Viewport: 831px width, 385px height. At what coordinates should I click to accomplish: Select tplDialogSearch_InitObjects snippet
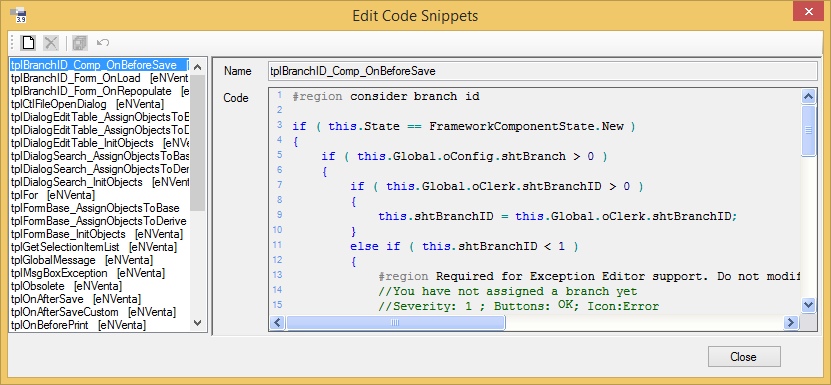coord(99,182)
